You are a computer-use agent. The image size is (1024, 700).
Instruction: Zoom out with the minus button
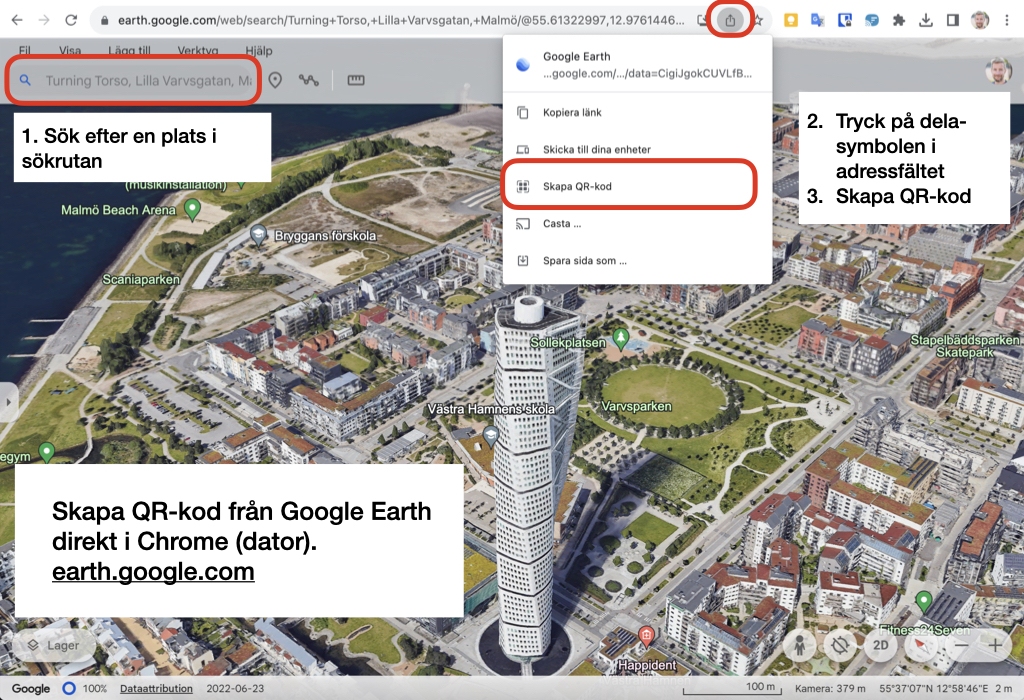(961, 646)
